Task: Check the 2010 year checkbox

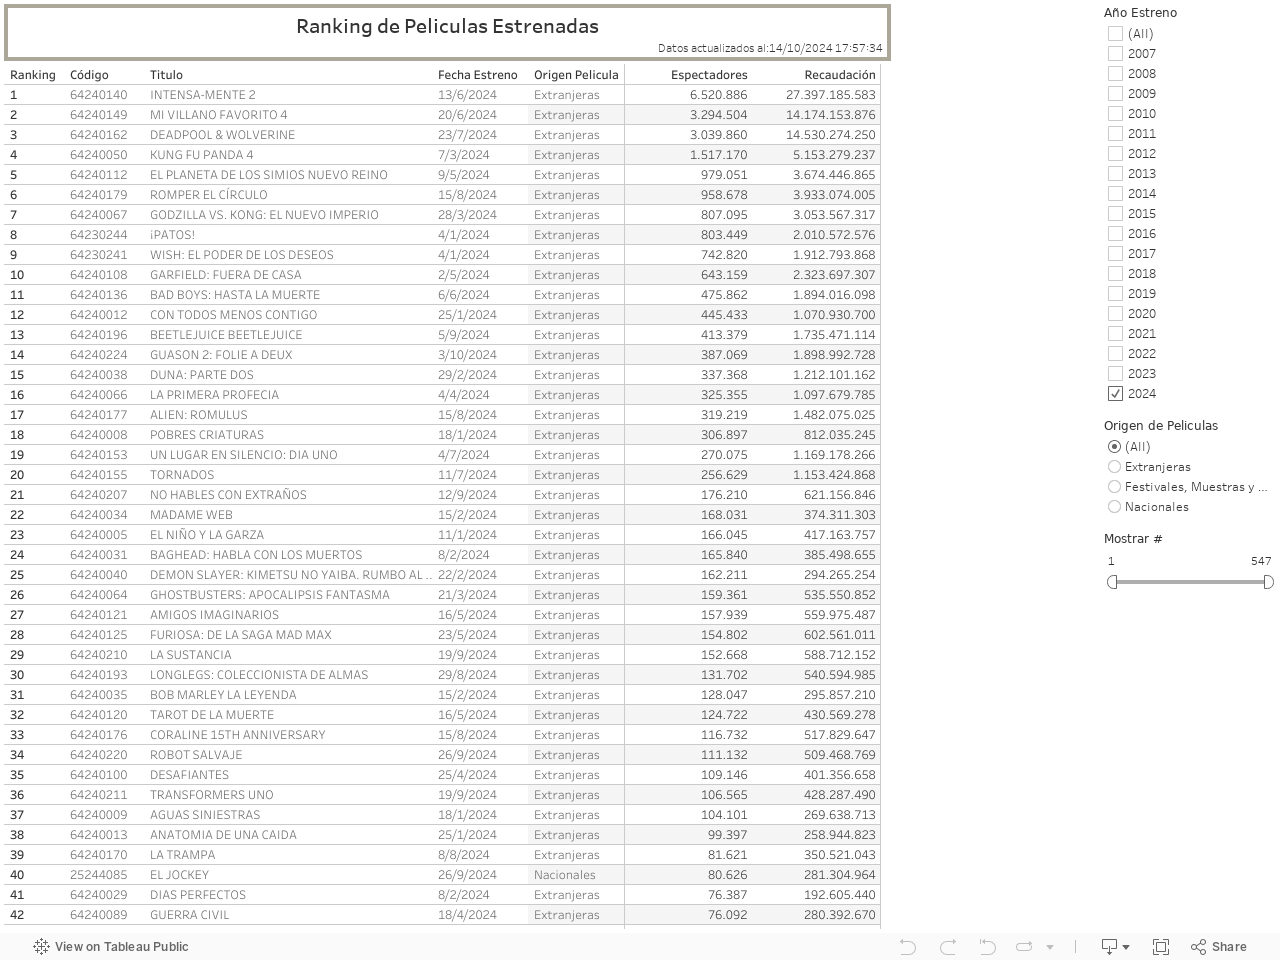Action: (x=1115, y=113)
